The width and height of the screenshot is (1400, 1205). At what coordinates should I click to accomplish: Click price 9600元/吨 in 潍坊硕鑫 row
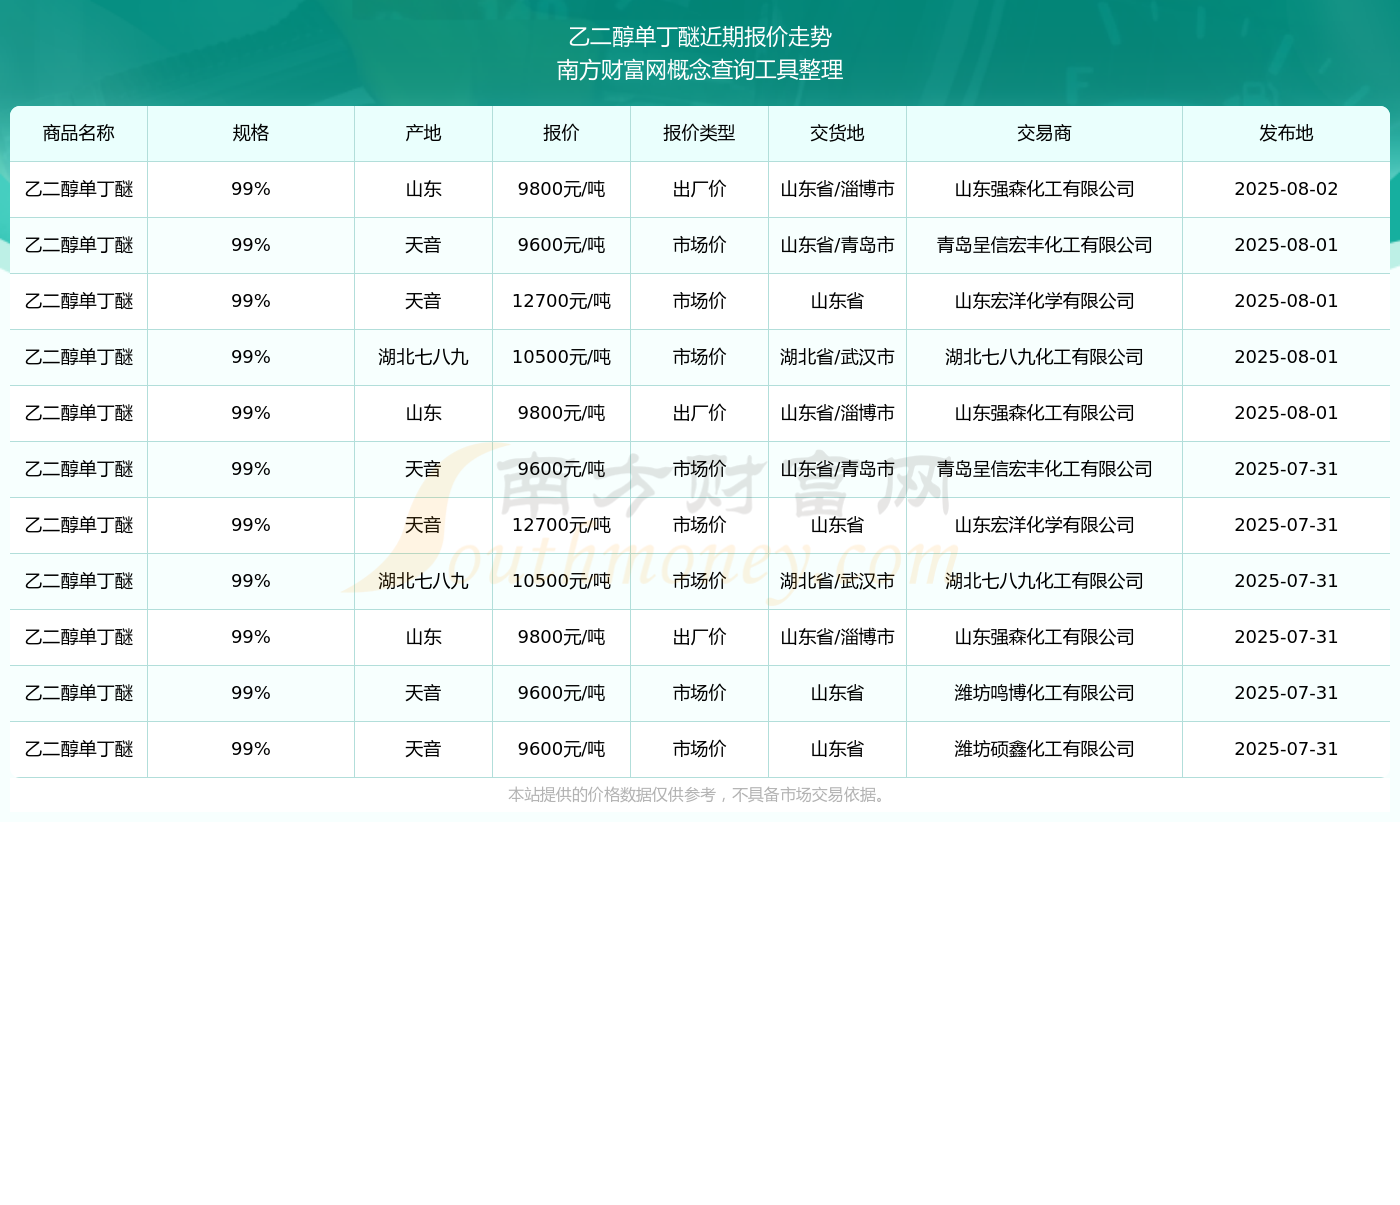(561, 749)
